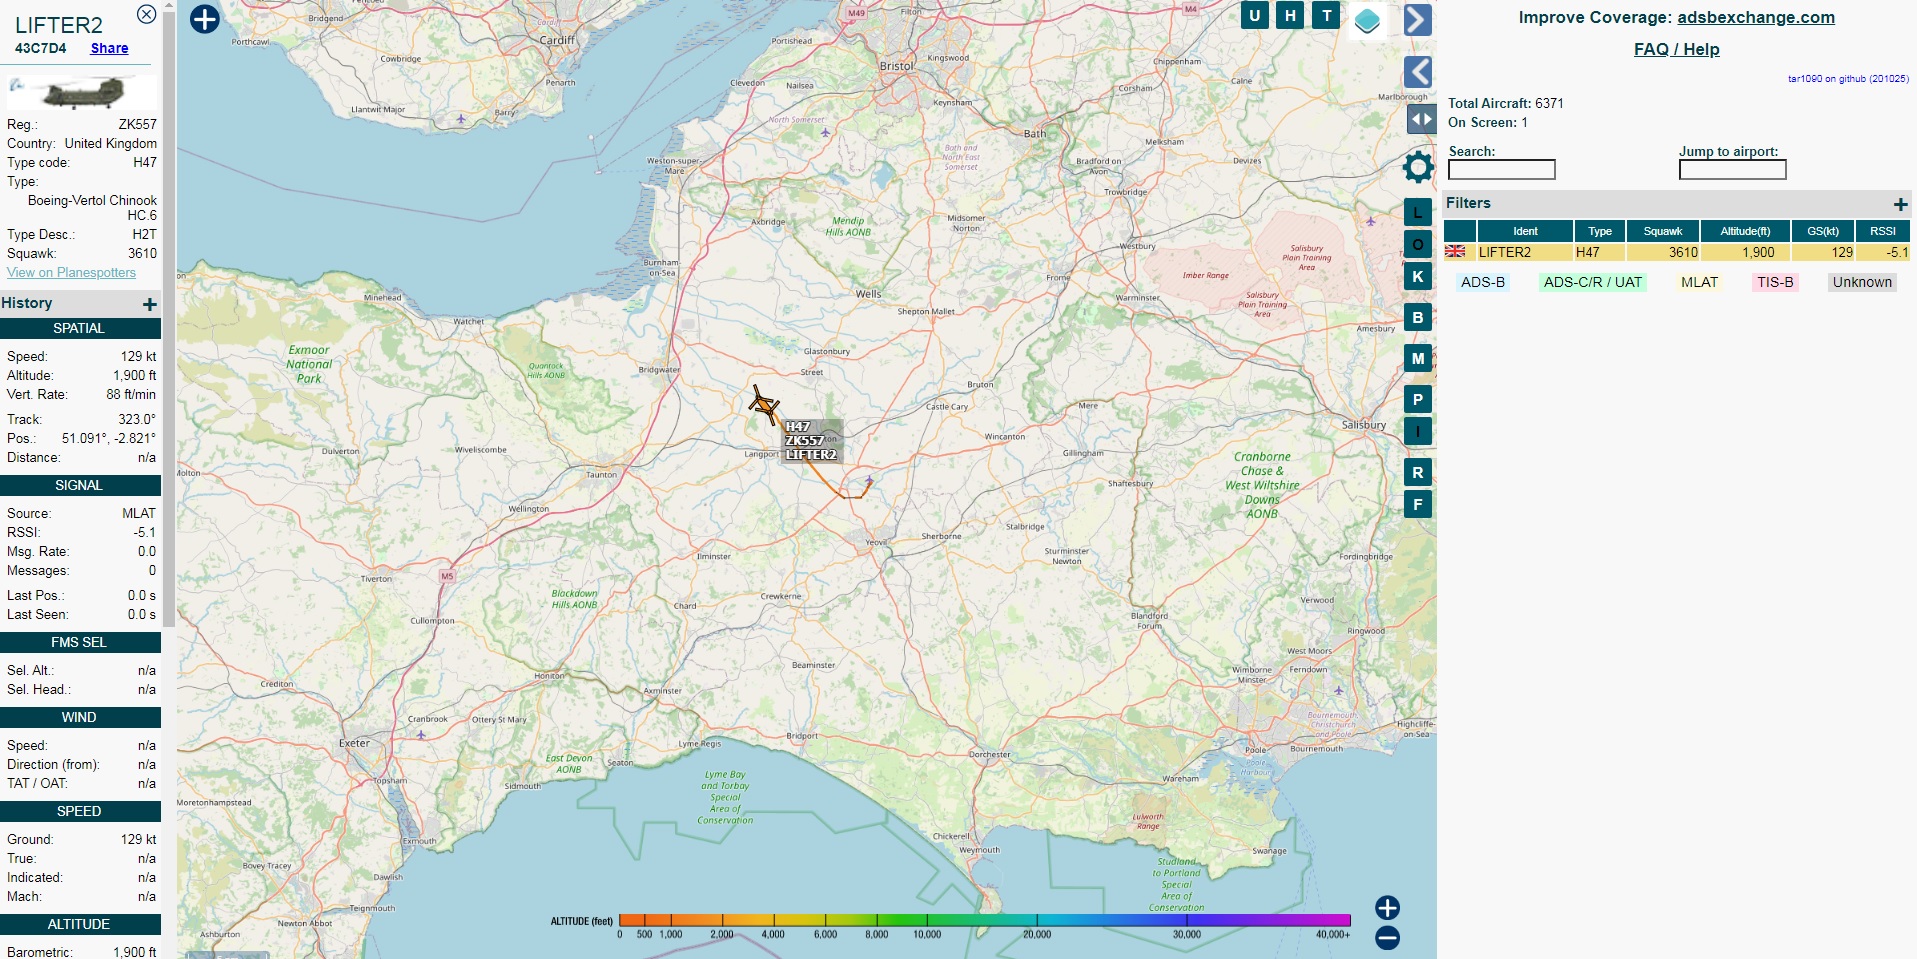Viewport: 1917px width, 959px height.
Task: Click the SIGNAL section header
Action: [x=79, y=485]
